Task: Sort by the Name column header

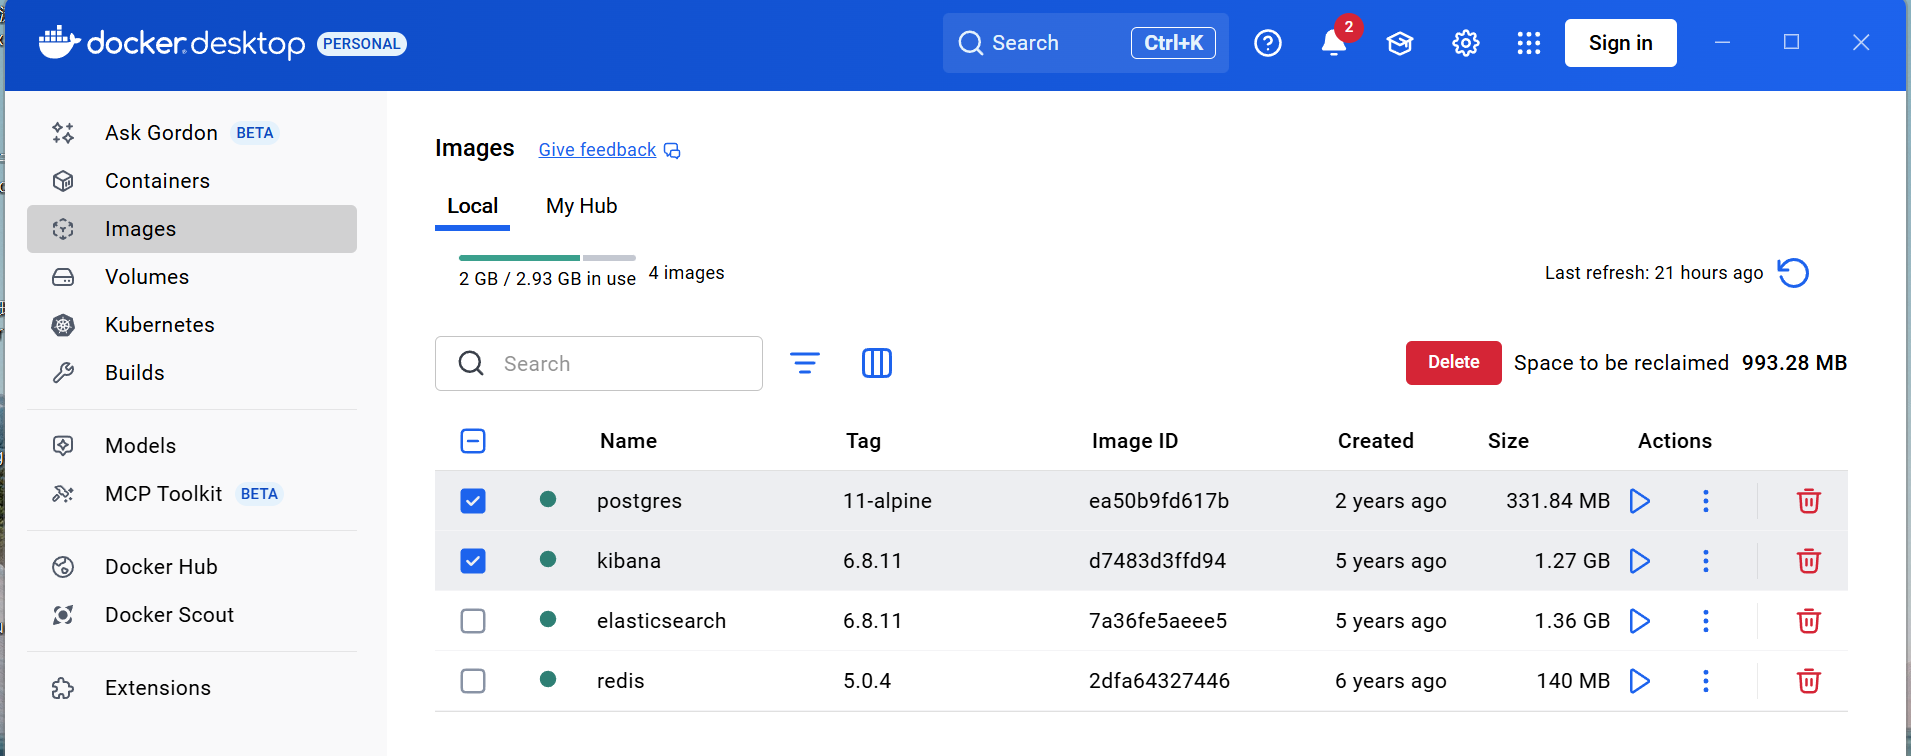Action: (x=629, y=441)
